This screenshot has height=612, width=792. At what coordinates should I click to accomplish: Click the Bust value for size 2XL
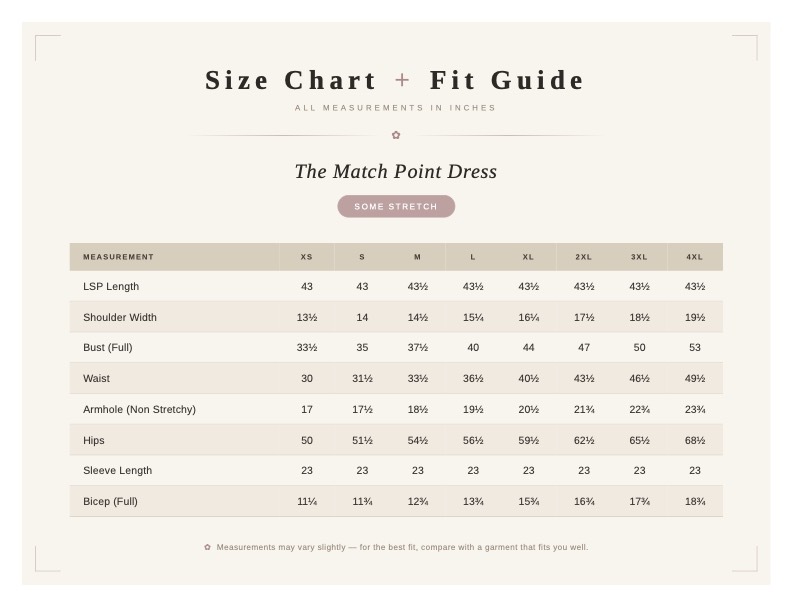point(584,347)
